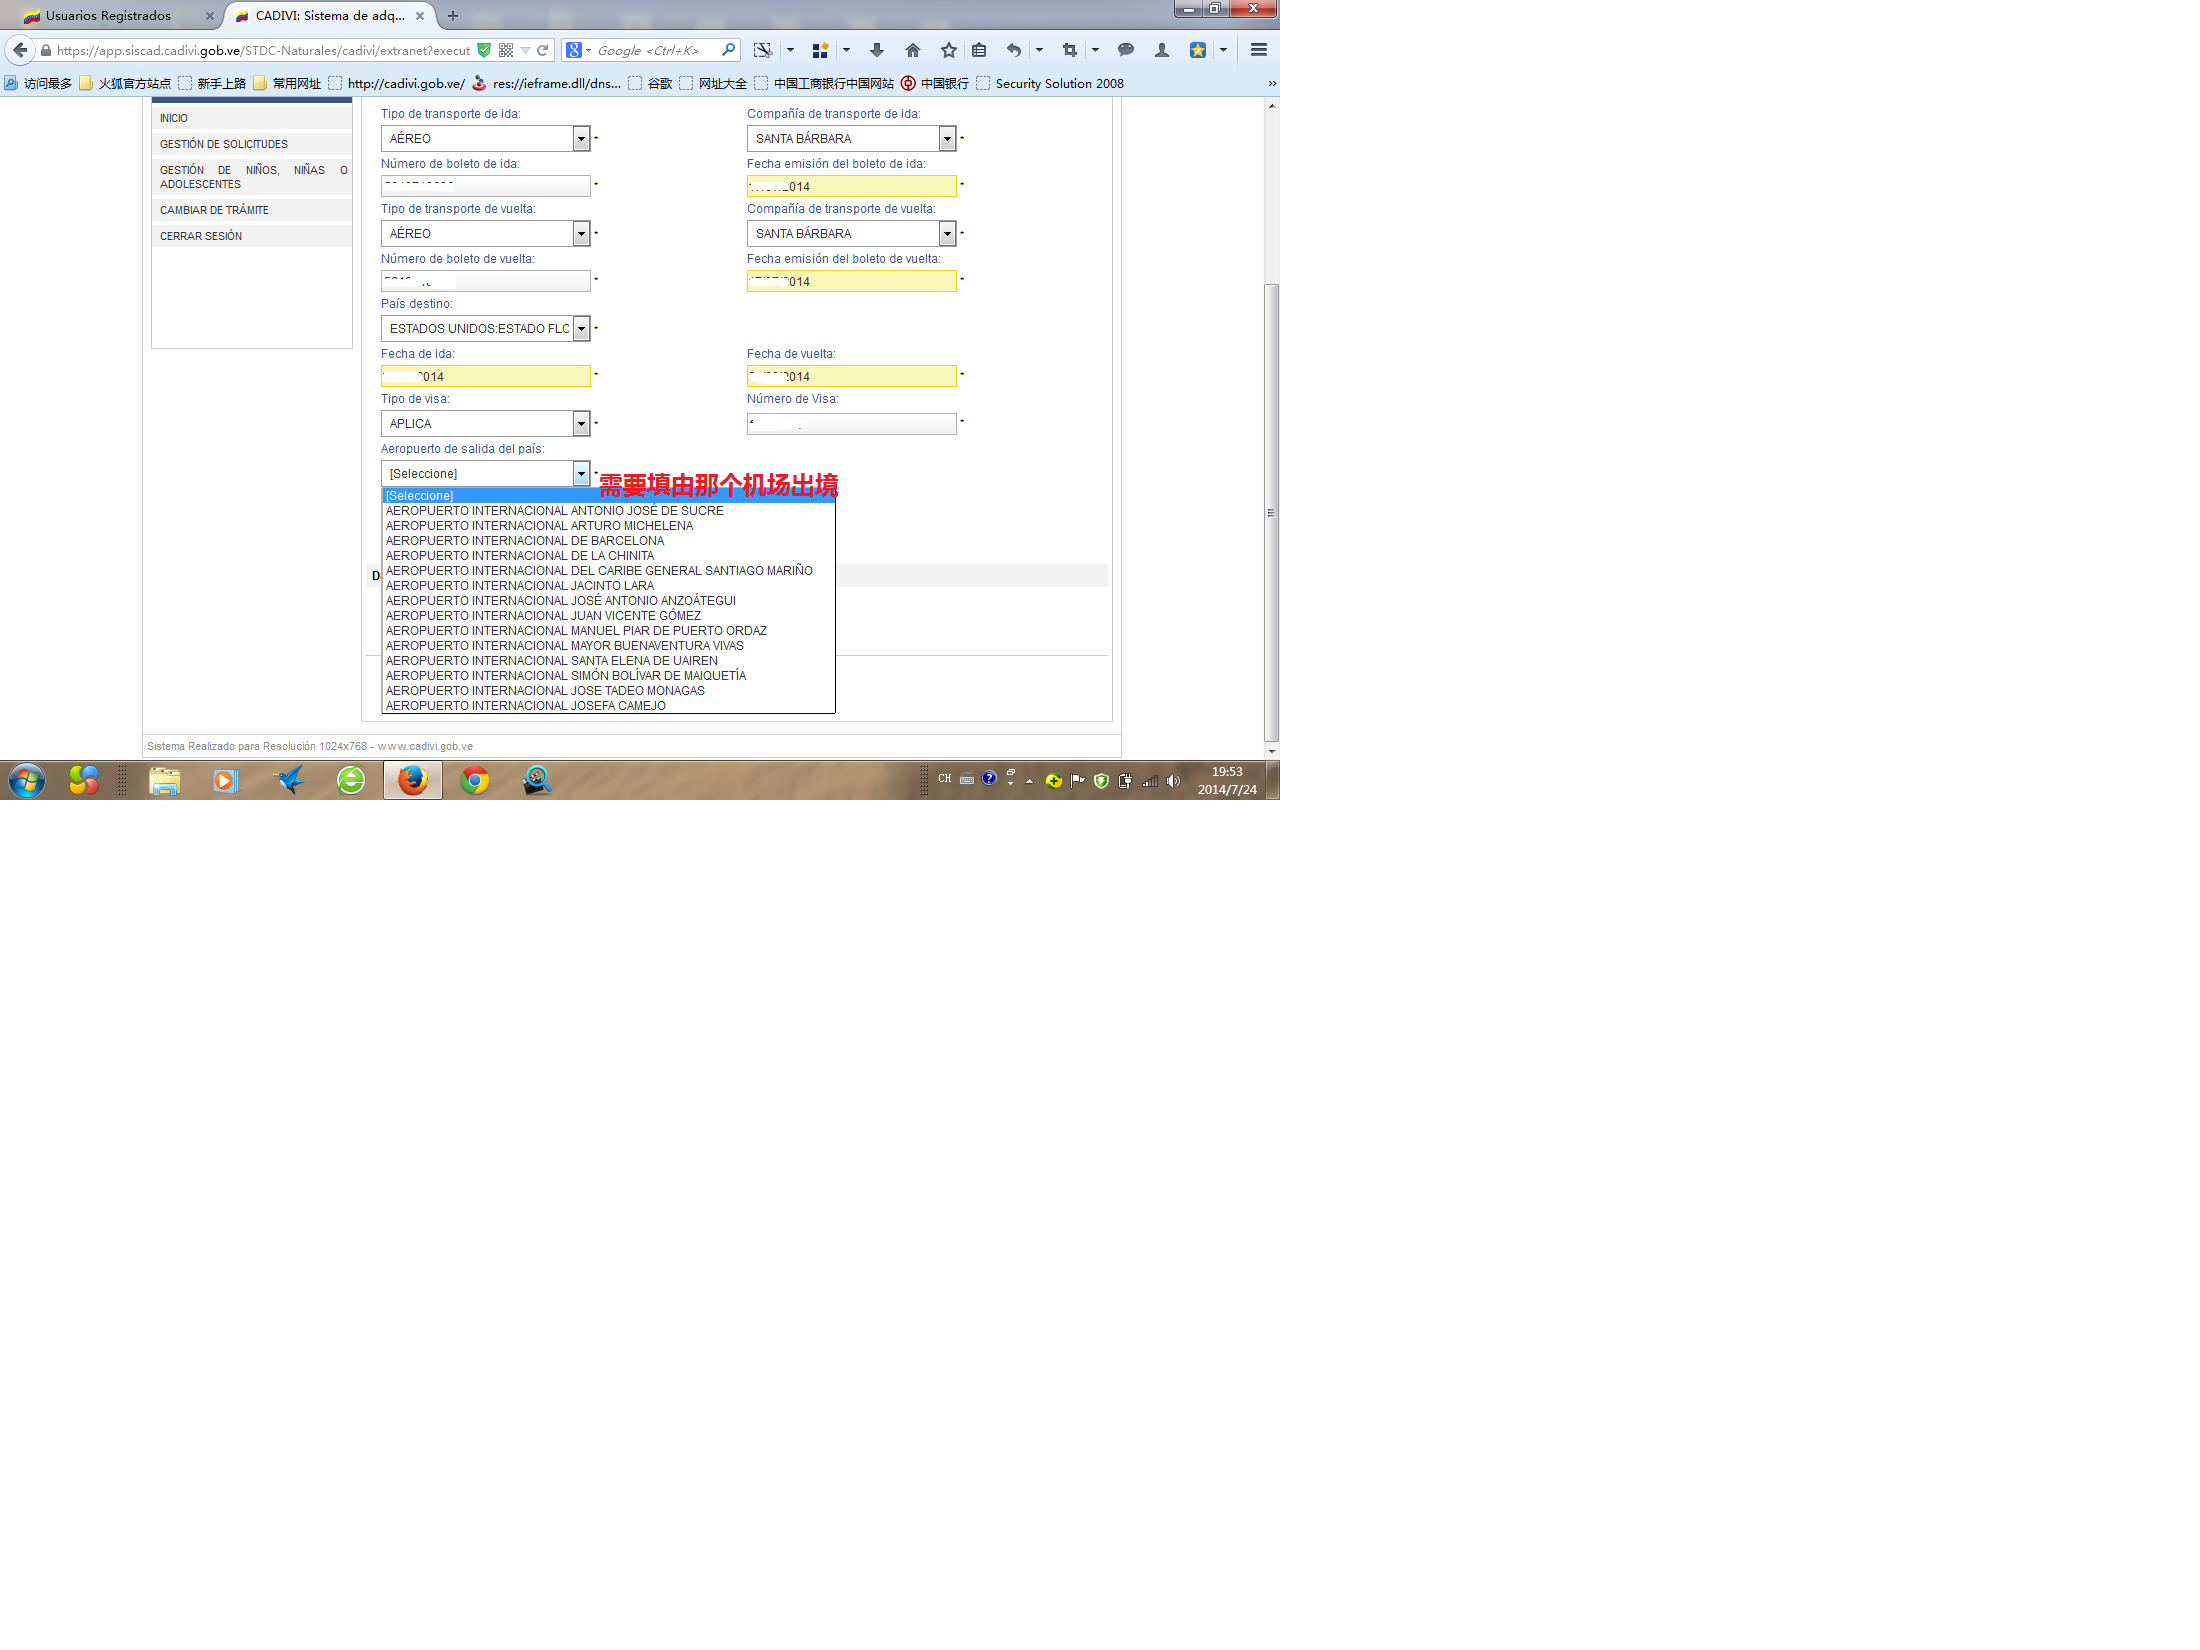Open search engine selector arrow beside Google icon

pos(589,50)
